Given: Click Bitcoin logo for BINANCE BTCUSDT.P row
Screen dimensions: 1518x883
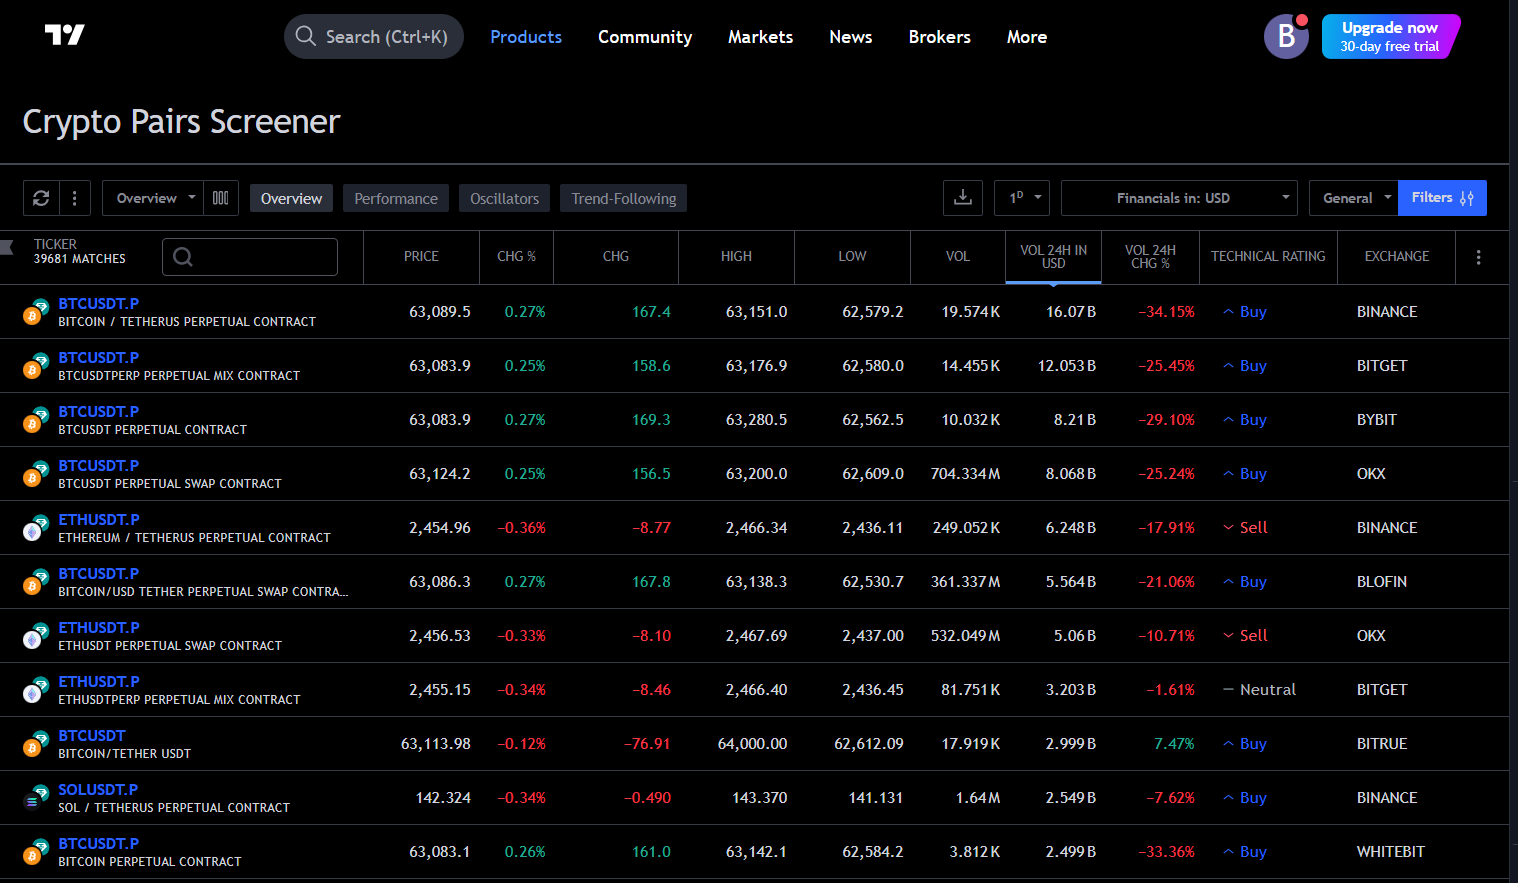Looking at the screenshot, I should tap(35, 312).
